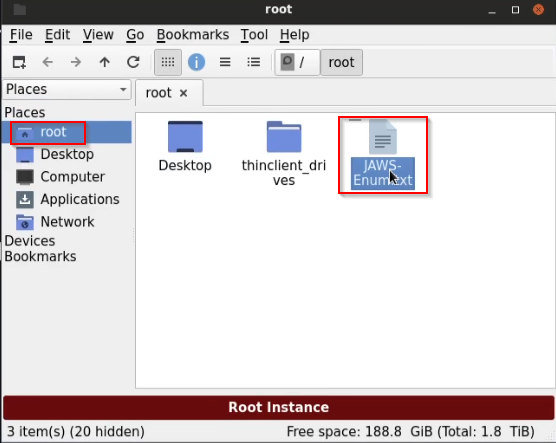Open Applications in the Places sidebar

point(68,199)
